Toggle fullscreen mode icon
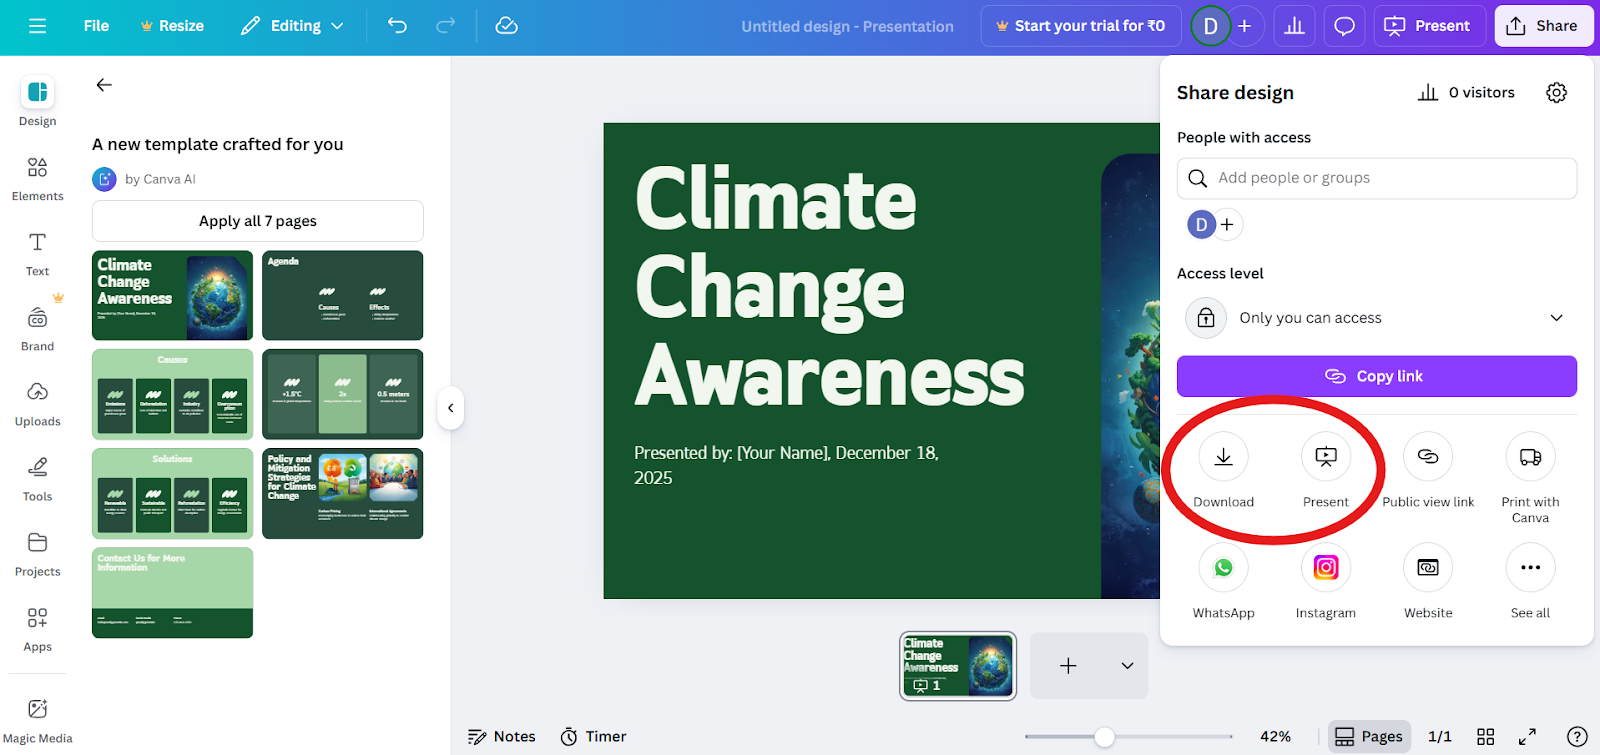The width and height of the screenshot is (1600, 755). (x=1527, y=737)
